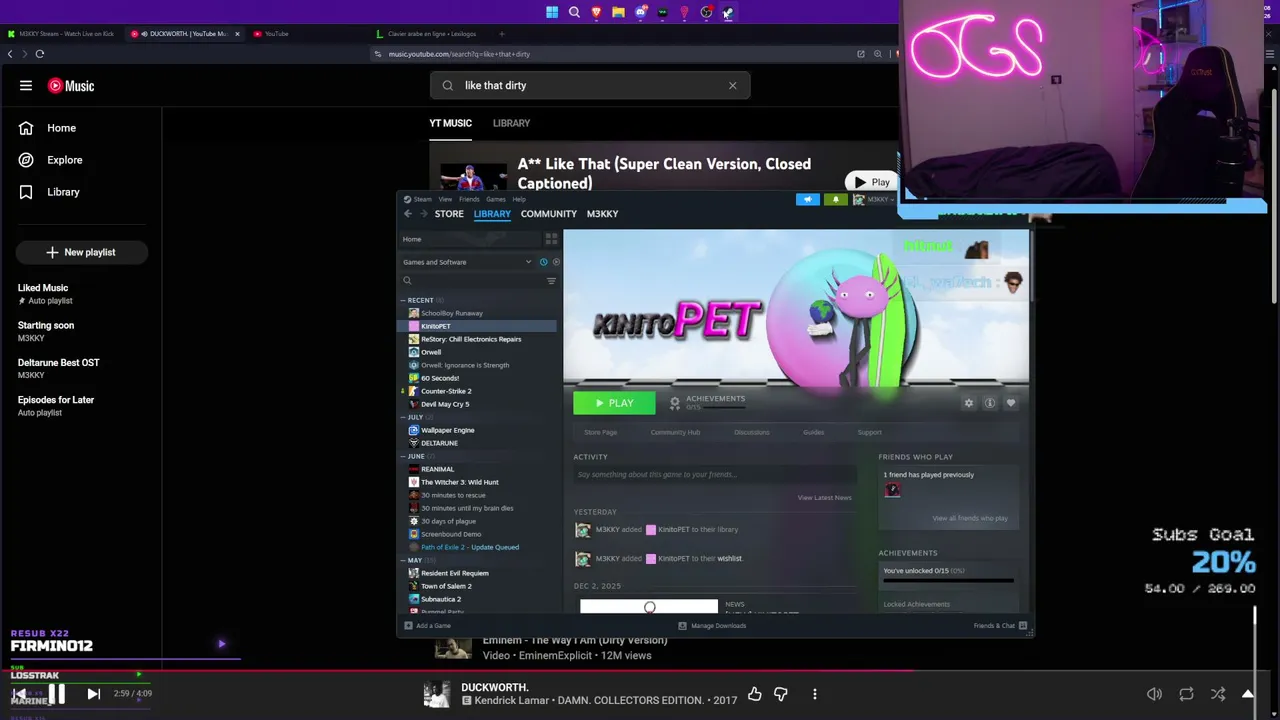Play KinitoPET in Steam

pos(614,403)
